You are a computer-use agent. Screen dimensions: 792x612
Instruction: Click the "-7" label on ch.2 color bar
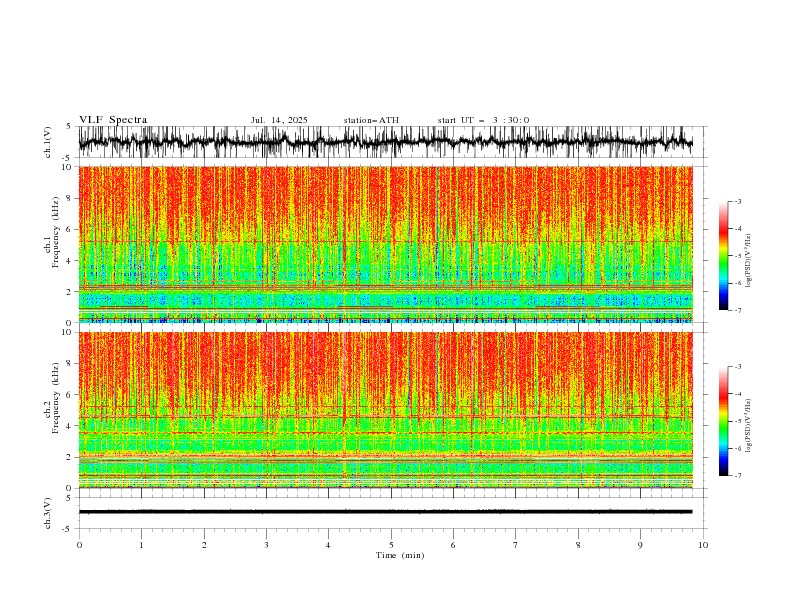pos(737,476)
